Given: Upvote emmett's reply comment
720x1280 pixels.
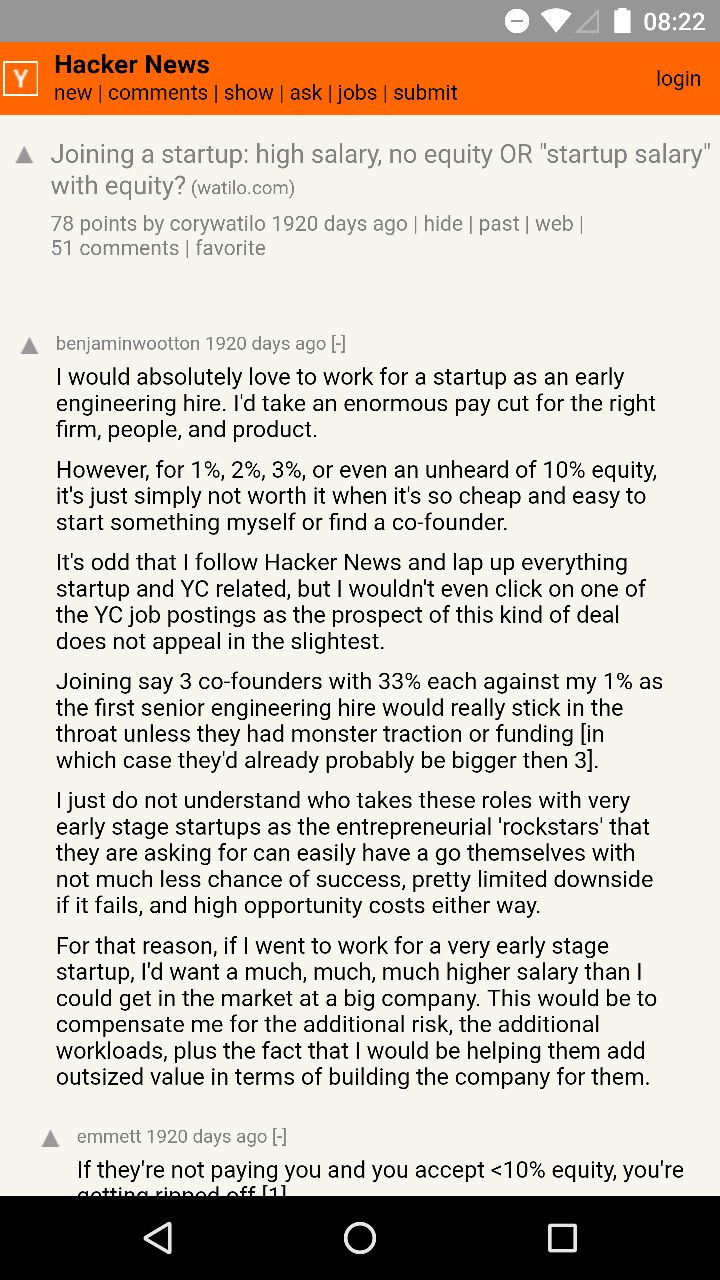Looking at the screenshot, I should tap(51, 1139).
